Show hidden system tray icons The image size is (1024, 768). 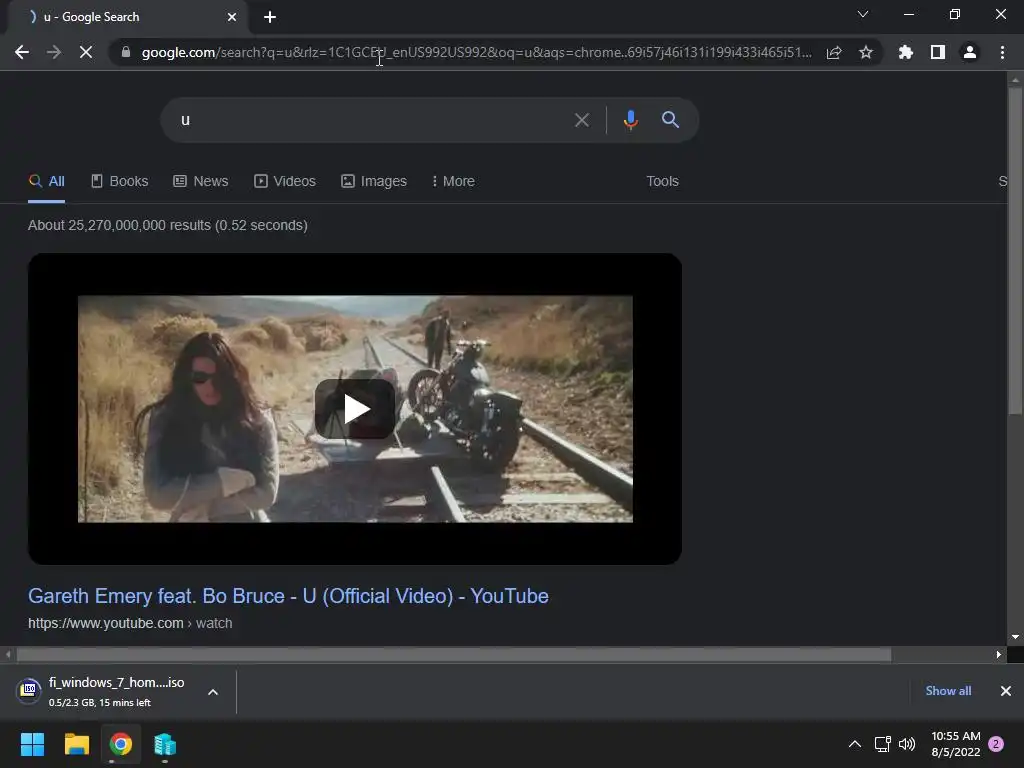[x=854, y=744]
